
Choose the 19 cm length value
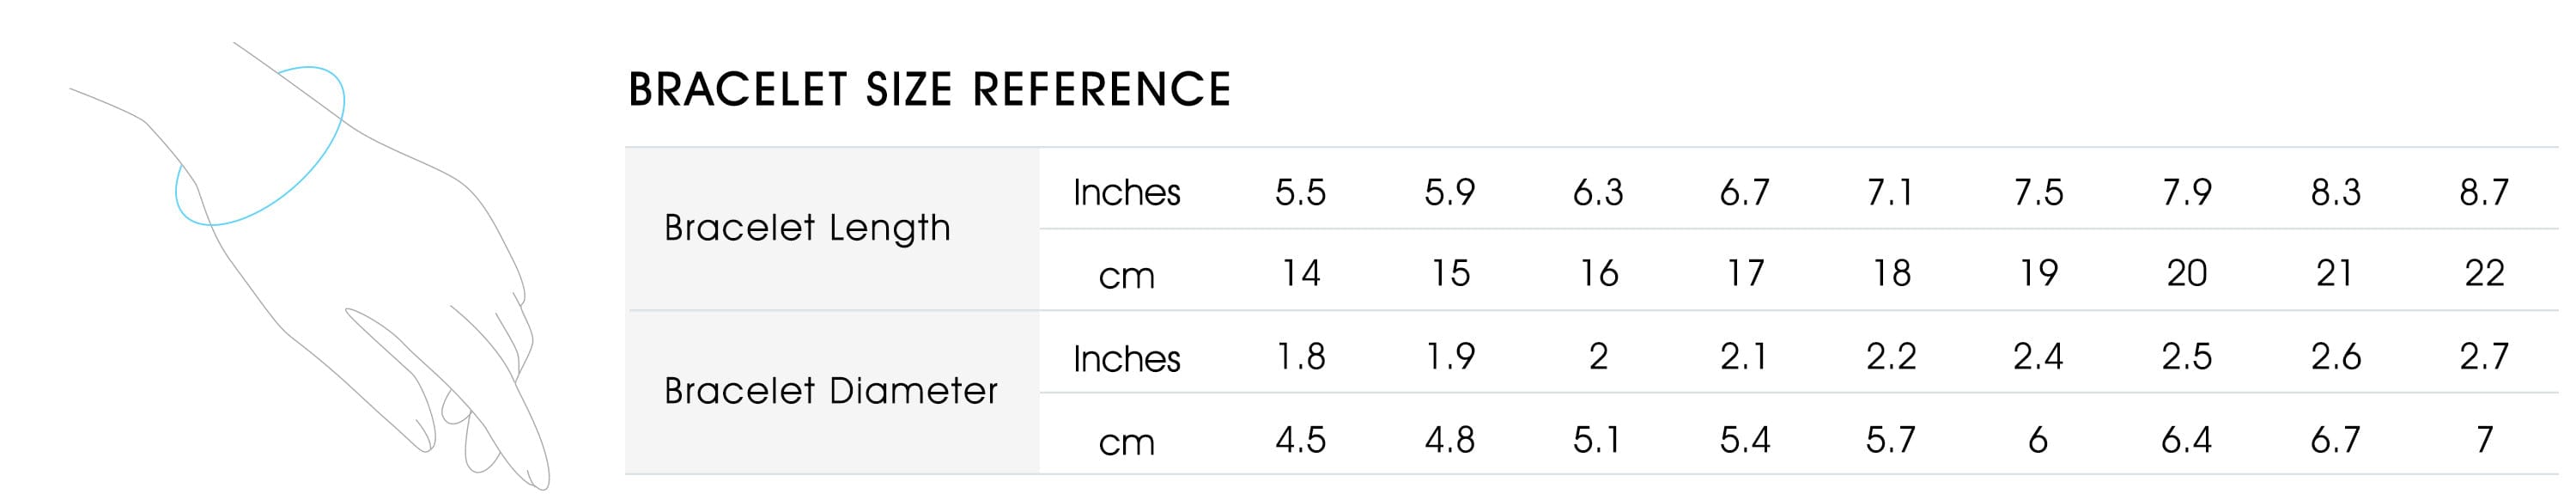2038,273
